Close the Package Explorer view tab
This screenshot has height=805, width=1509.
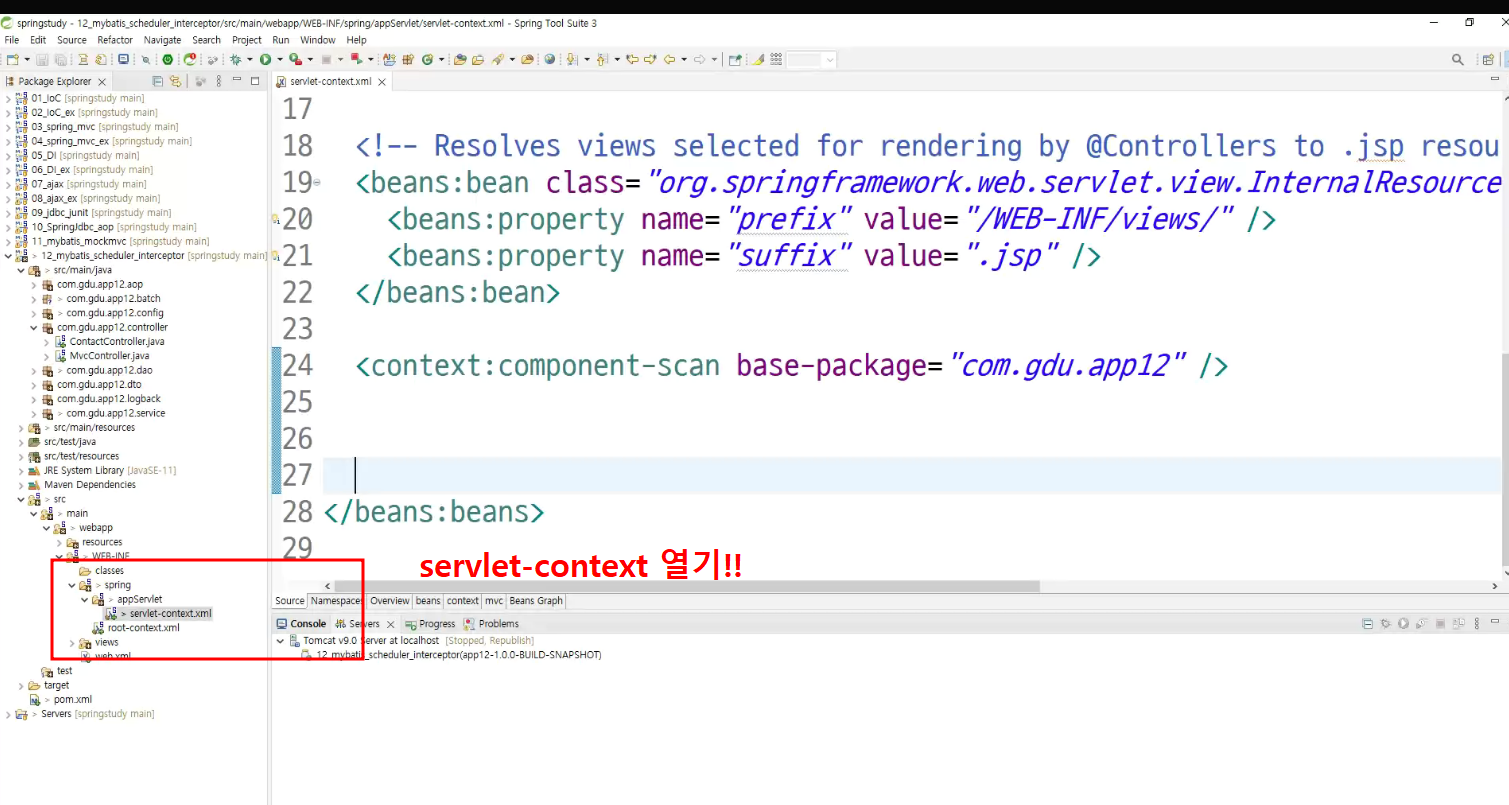click(x=102, y=82)
